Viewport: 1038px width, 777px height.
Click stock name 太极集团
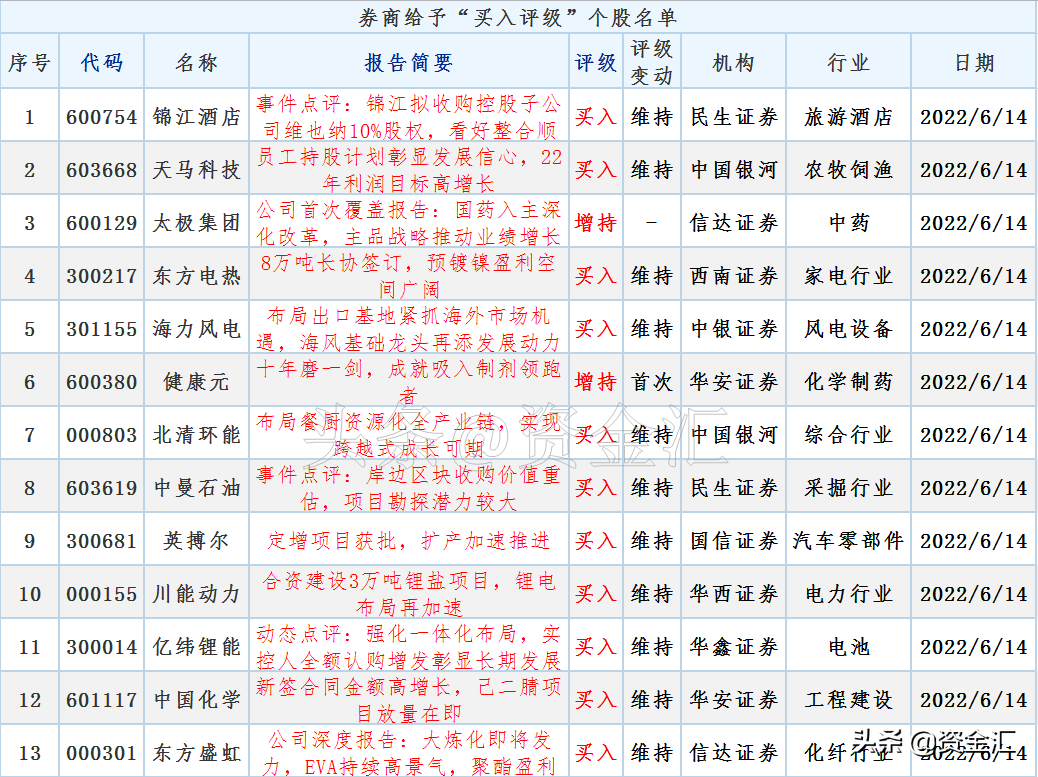pos(196,223)
